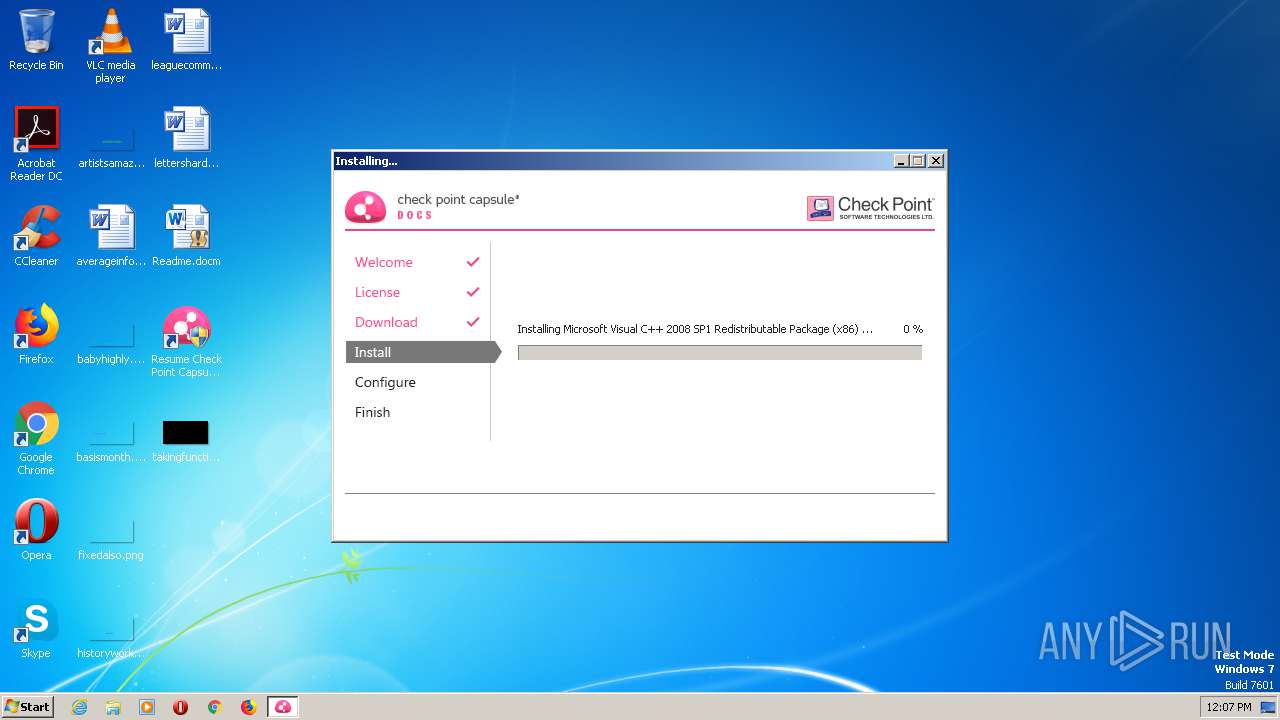Select the License step in installer
This screenshot has width=1280, height=720.
pos(377,292)
